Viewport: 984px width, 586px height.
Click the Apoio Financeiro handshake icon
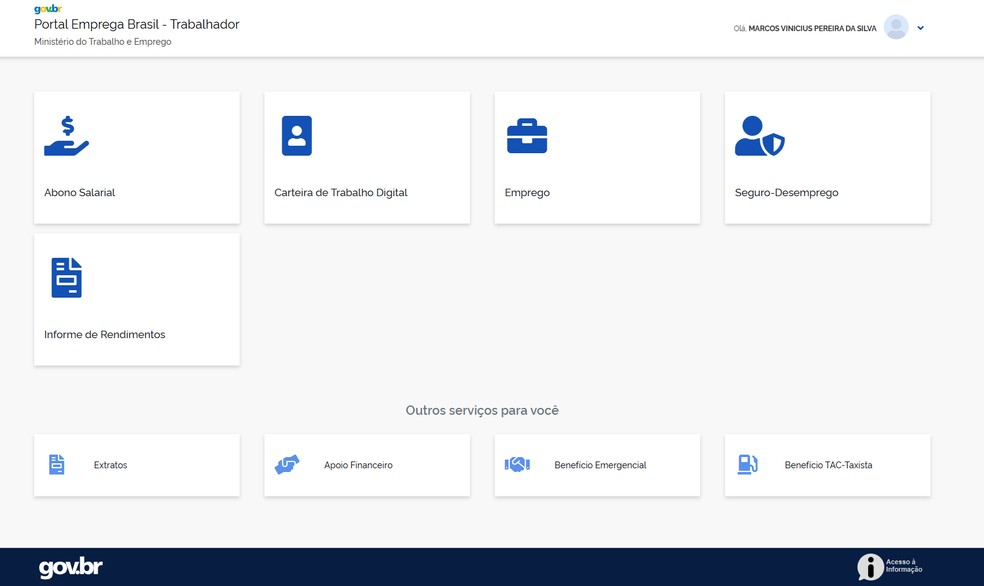(287, 465)
